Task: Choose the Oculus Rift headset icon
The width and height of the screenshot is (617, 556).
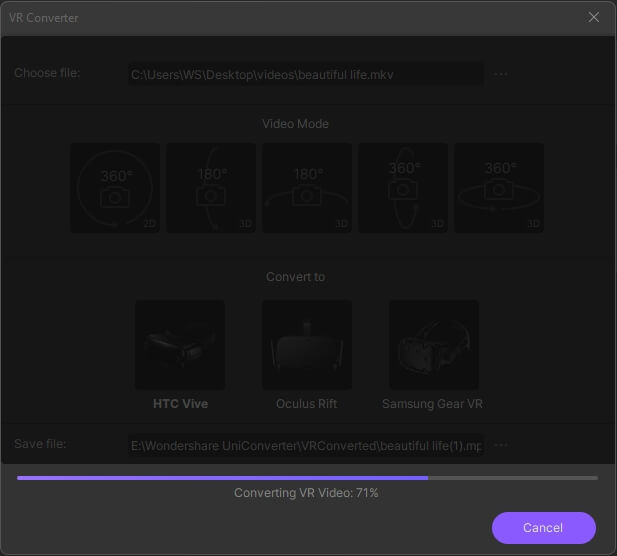Action: click(307, 345)
